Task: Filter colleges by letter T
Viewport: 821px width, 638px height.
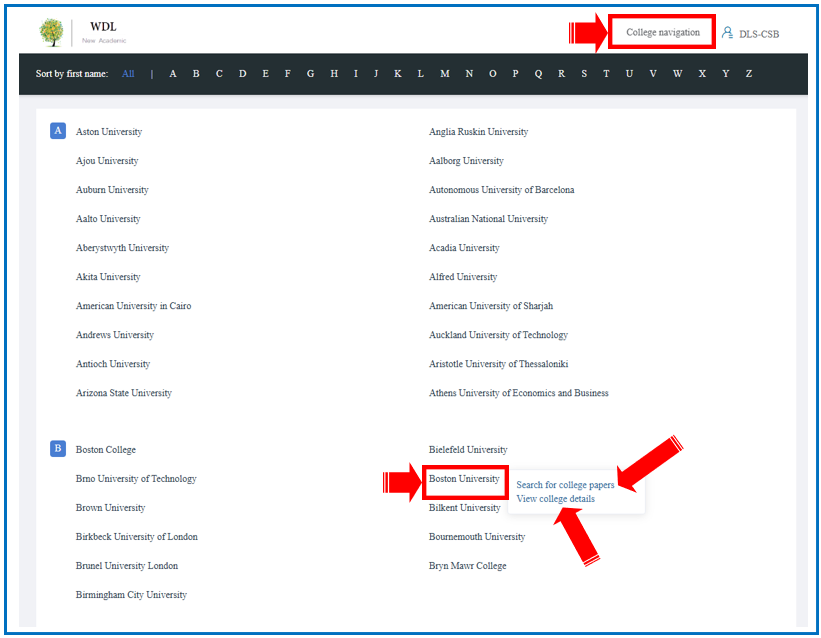Action: tap(606, 74)
